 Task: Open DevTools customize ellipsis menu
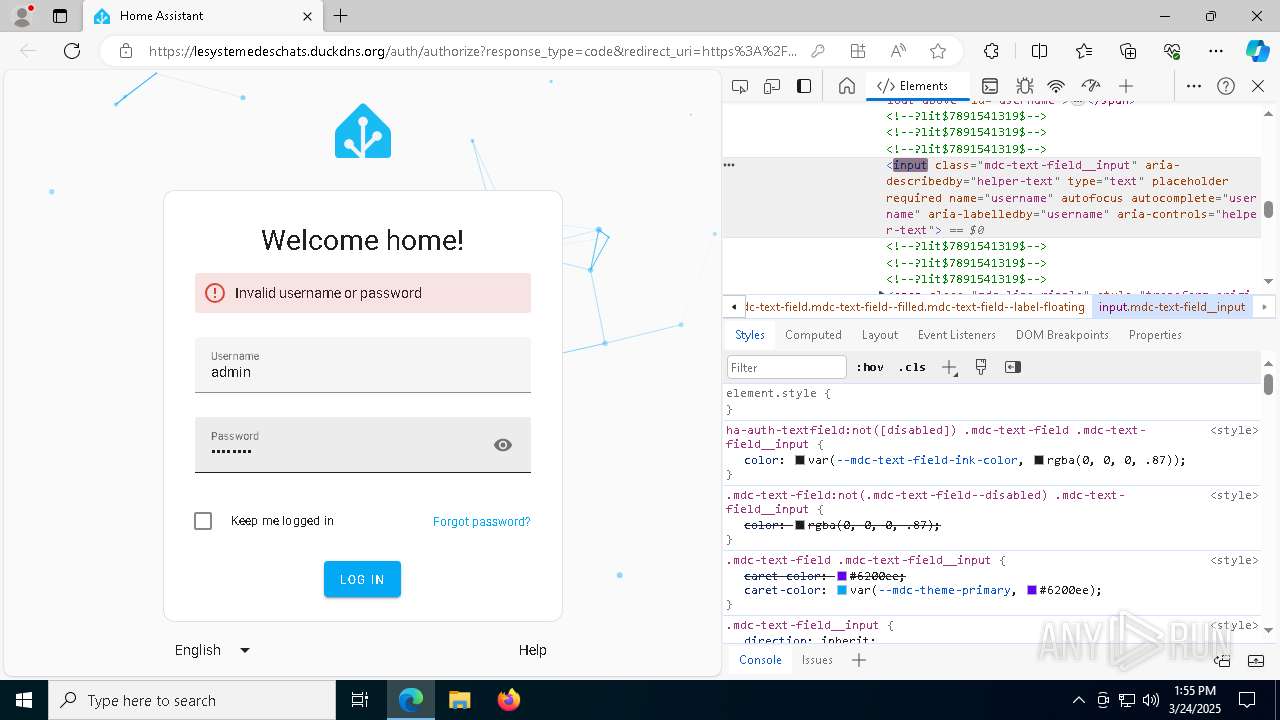coord(1194,86)
